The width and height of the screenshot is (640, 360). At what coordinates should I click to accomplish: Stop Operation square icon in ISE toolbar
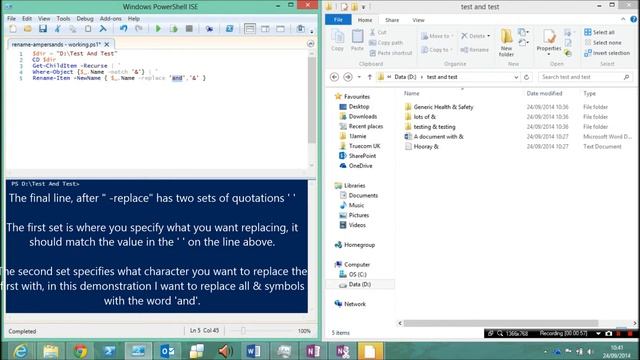(189, 29)
